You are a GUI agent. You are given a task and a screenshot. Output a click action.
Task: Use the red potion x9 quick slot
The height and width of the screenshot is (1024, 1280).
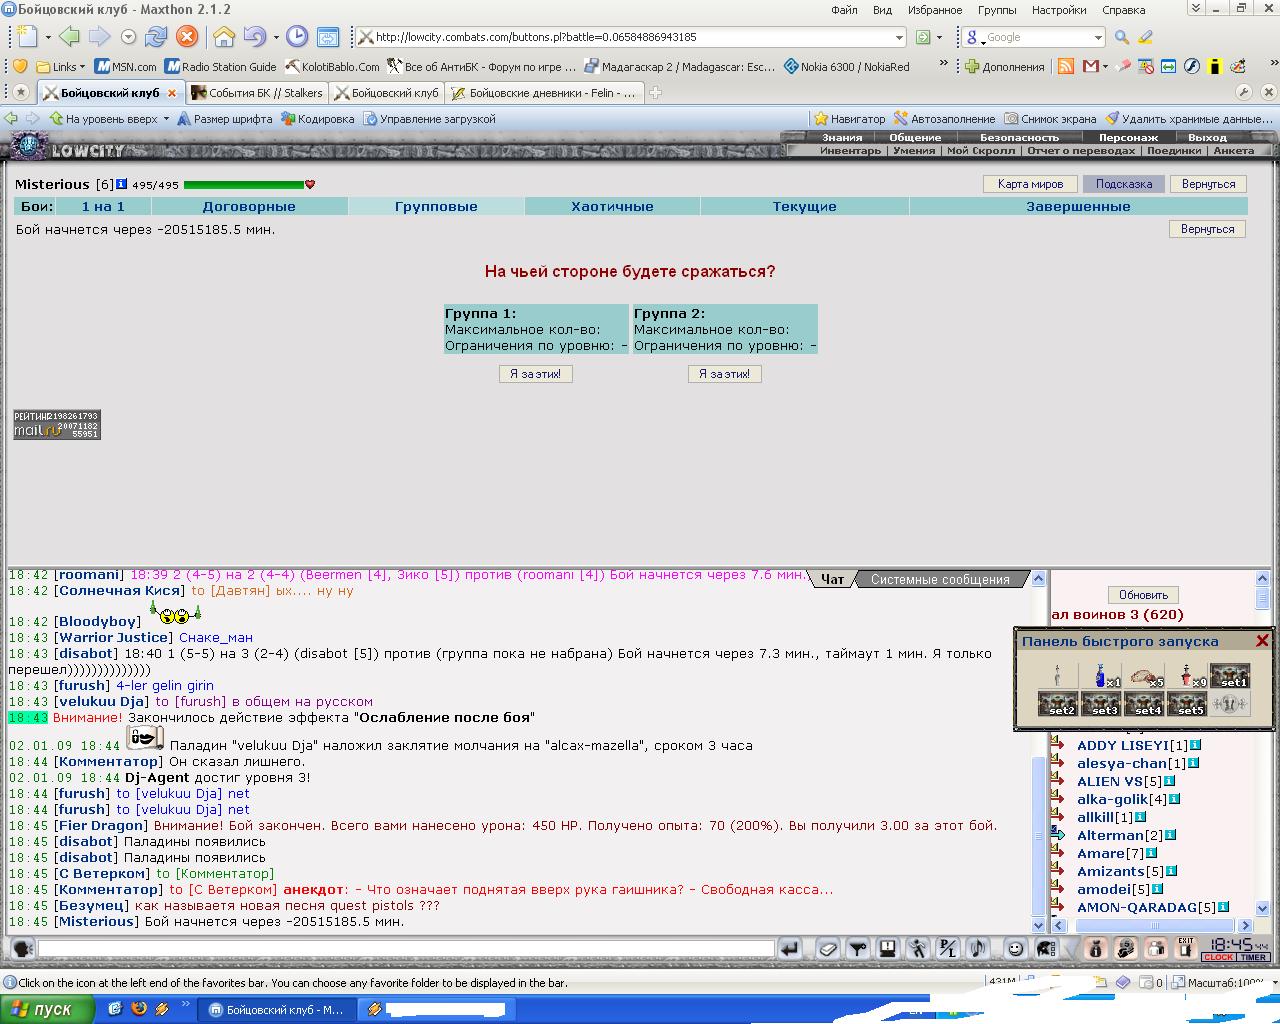pos(1188,676)
